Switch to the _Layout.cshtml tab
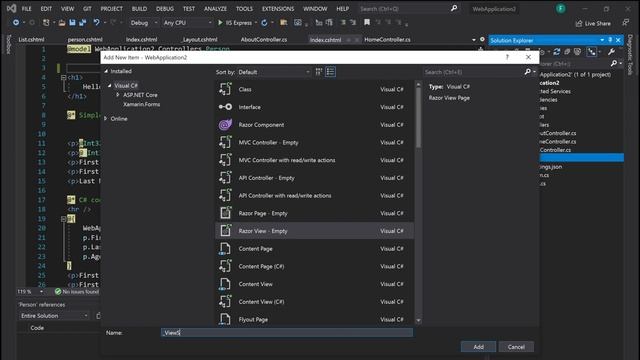This screenshot has height=360, width=640. (200, 40)
